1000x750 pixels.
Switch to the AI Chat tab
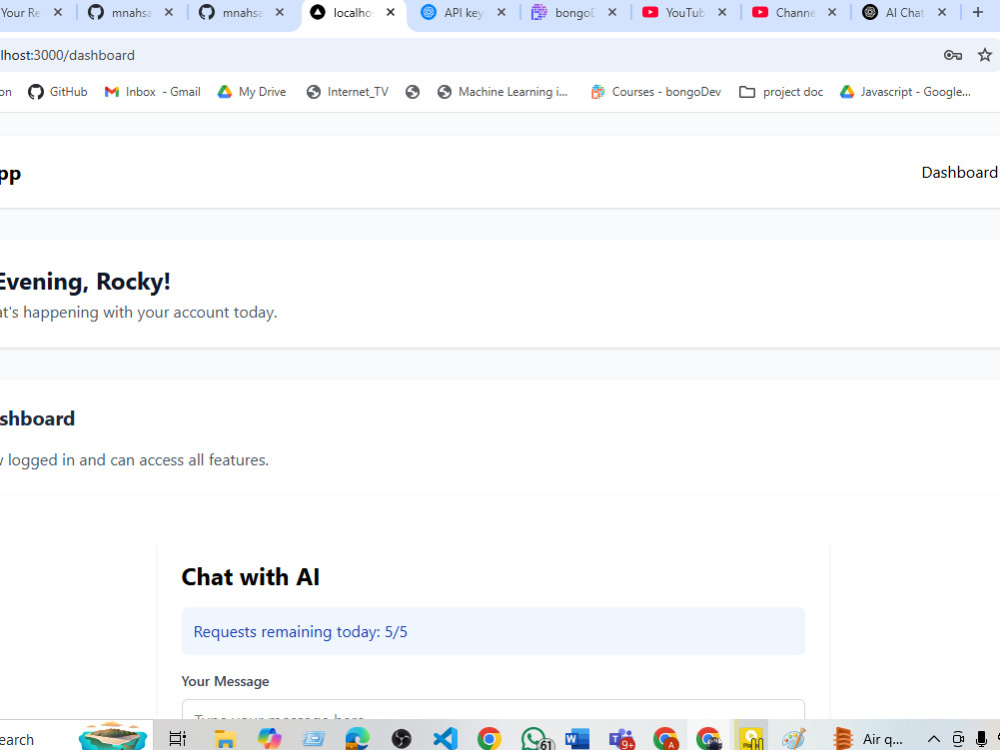point(896,12)
